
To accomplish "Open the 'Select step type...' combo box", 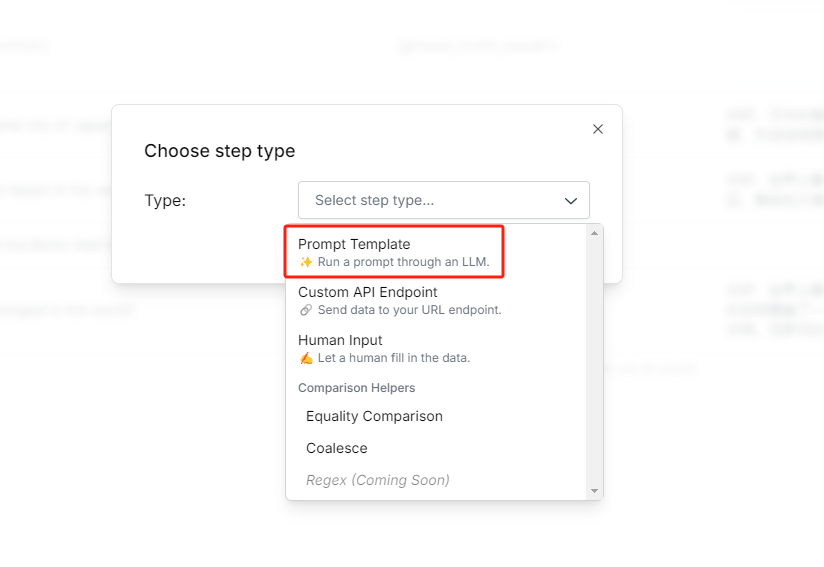I will point(430,200).
